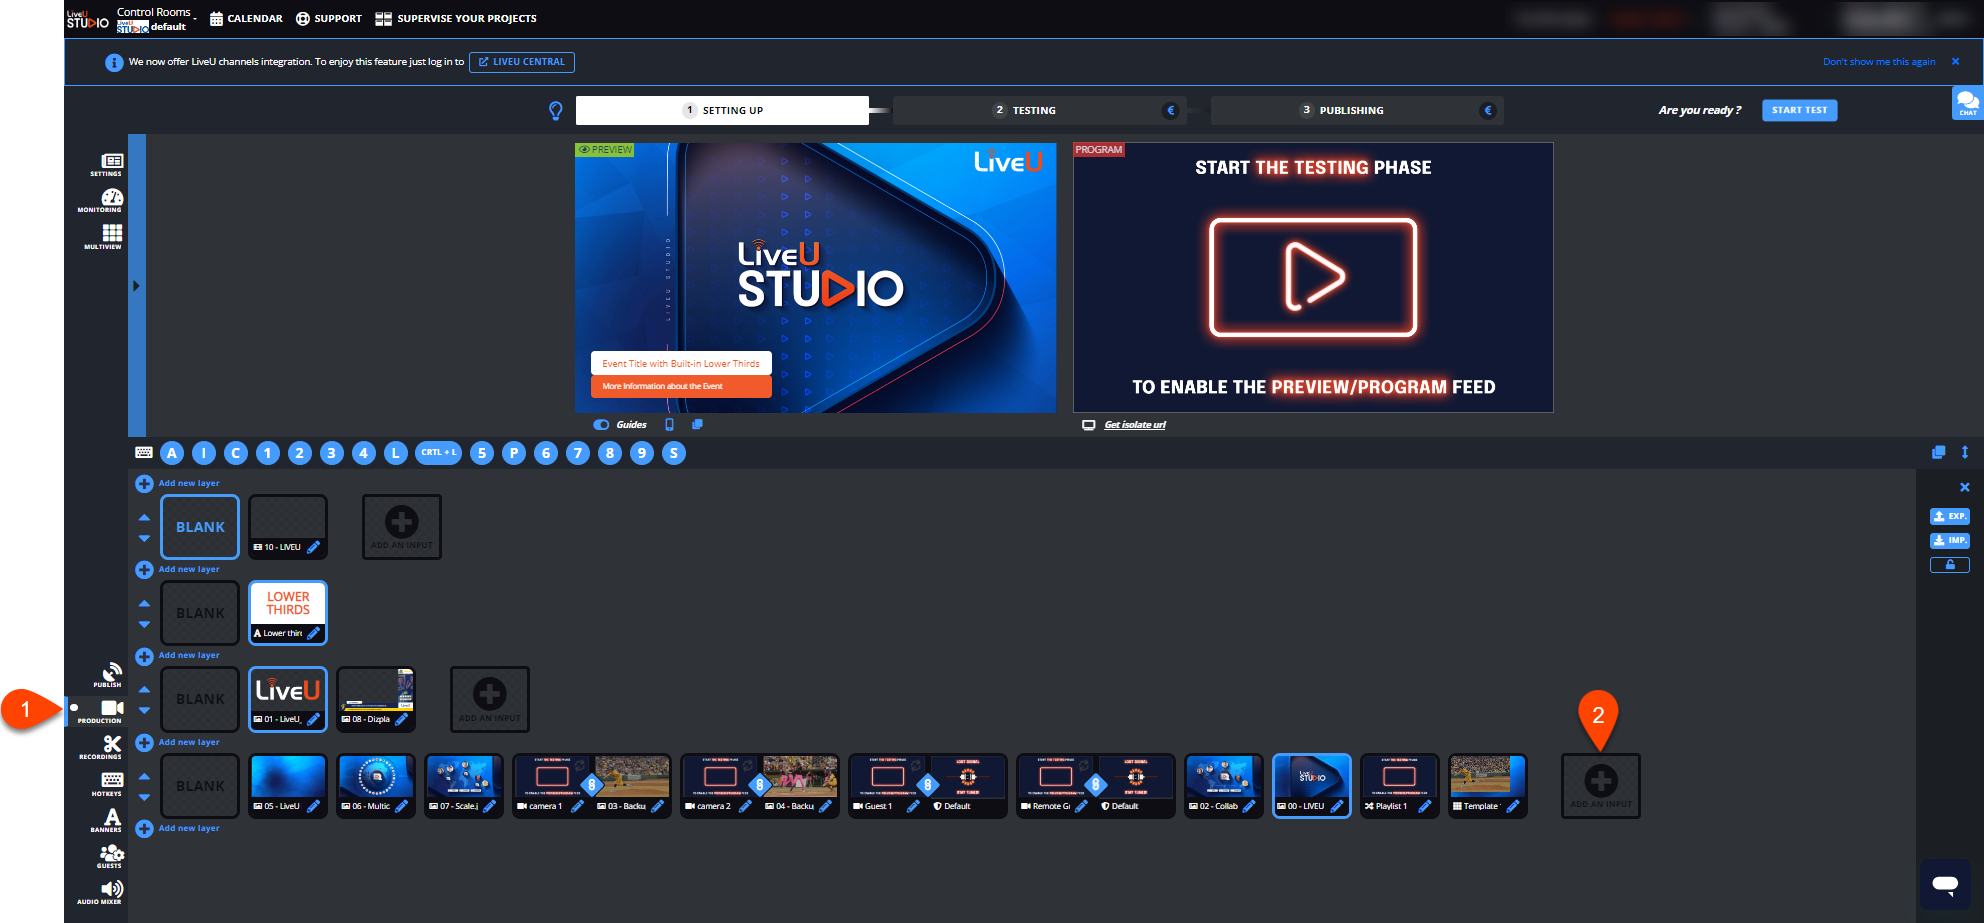Move the 10 - LIVEU layer down
The image size is (1984, 923).
pyautogui.click(x=144, y=538)
